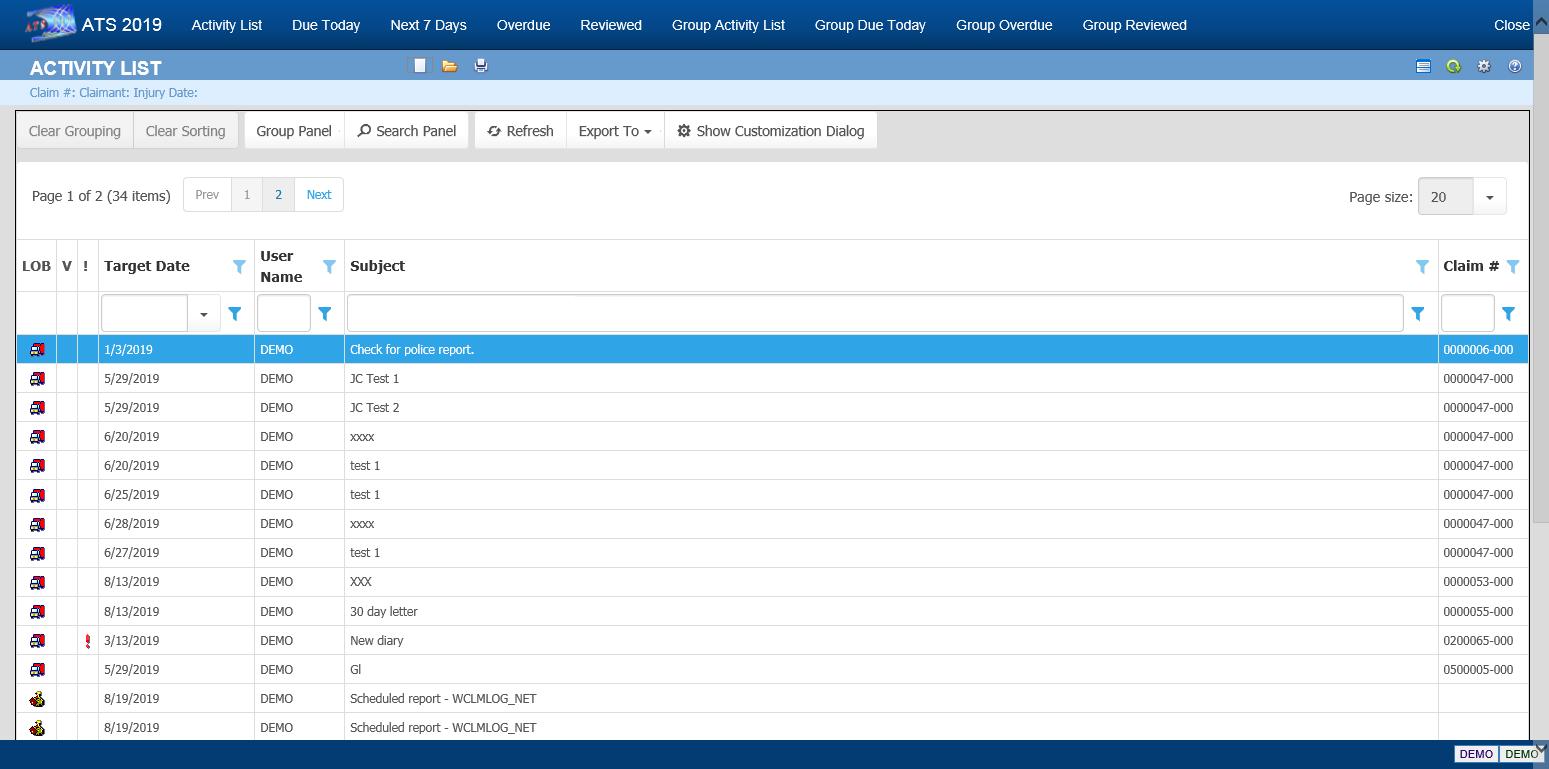
Task: Click filter icon beside User Name filter input
Action: tap(324, 314)
